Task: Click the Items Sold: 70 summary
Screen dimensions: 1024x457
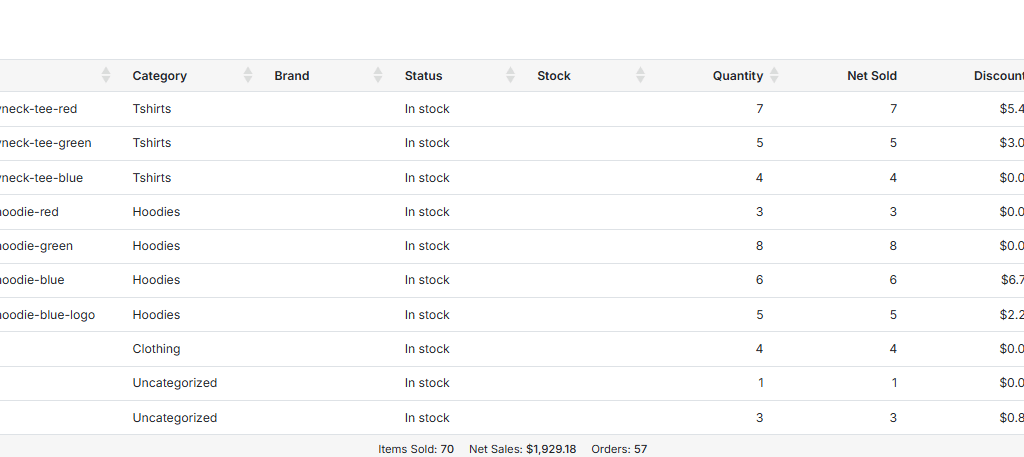Action: [416, 449]
